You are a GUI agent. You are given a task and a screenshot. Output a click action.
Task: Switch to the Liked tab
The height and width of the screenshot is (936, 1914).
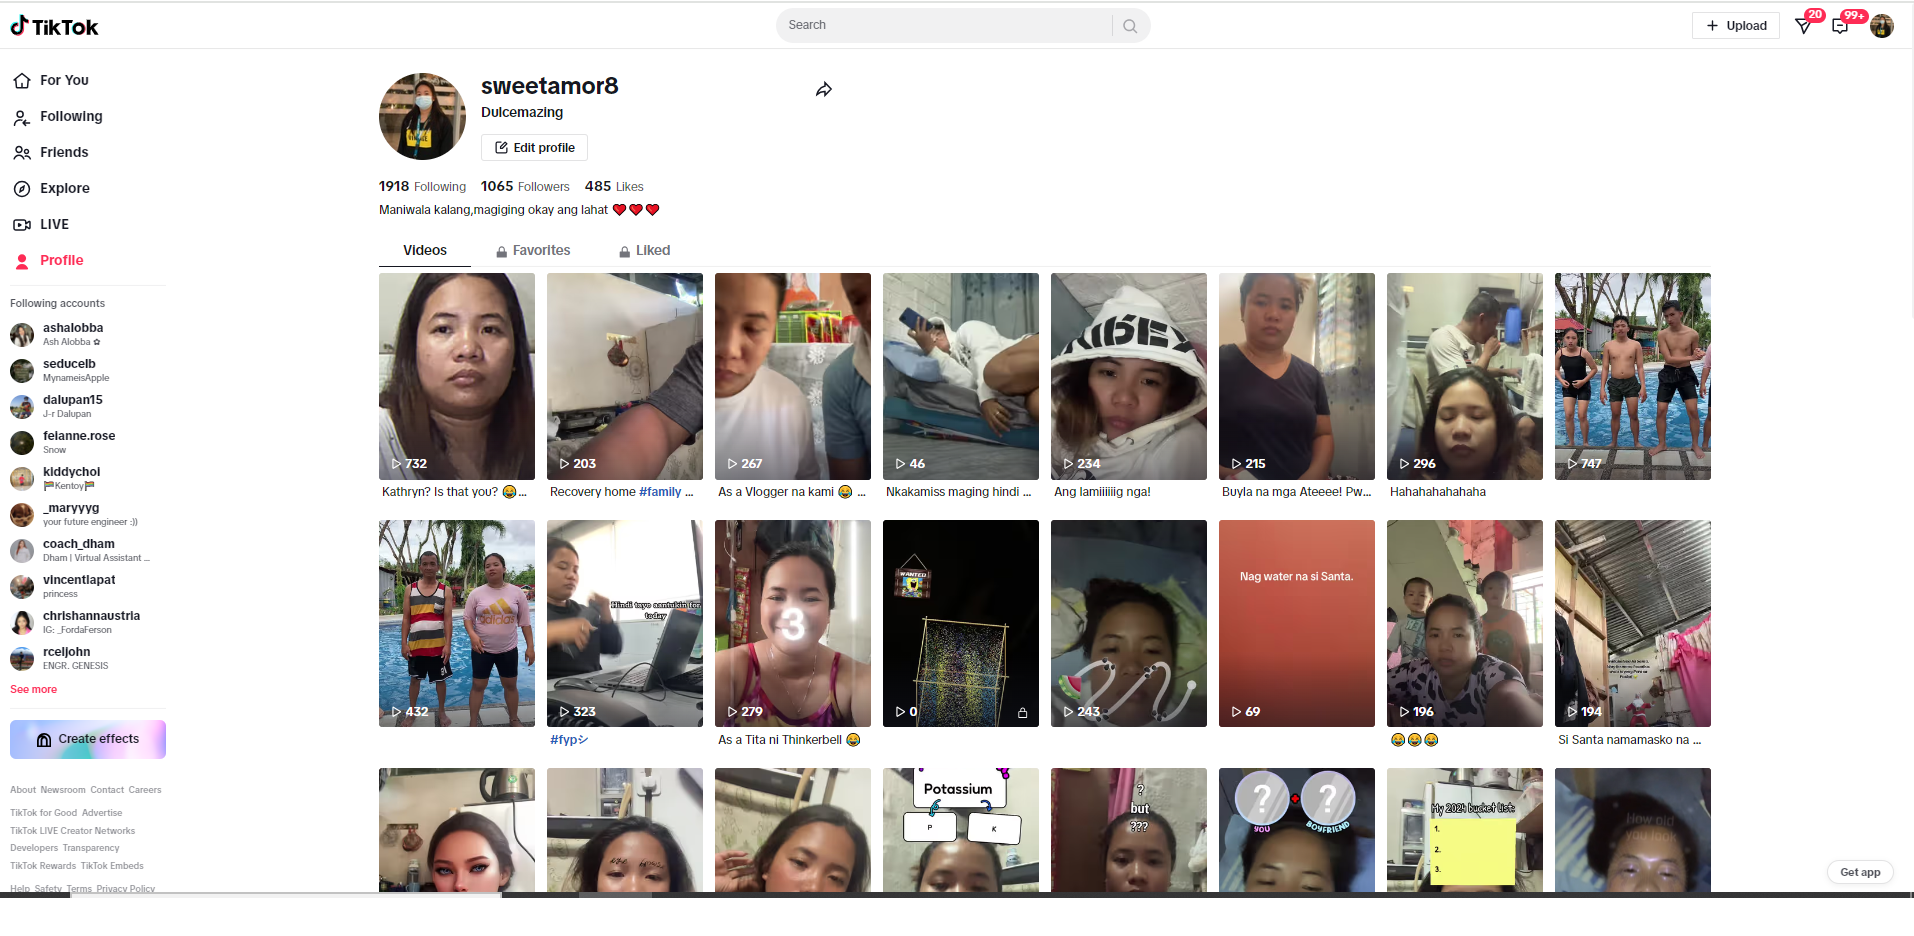click(644, 250)
